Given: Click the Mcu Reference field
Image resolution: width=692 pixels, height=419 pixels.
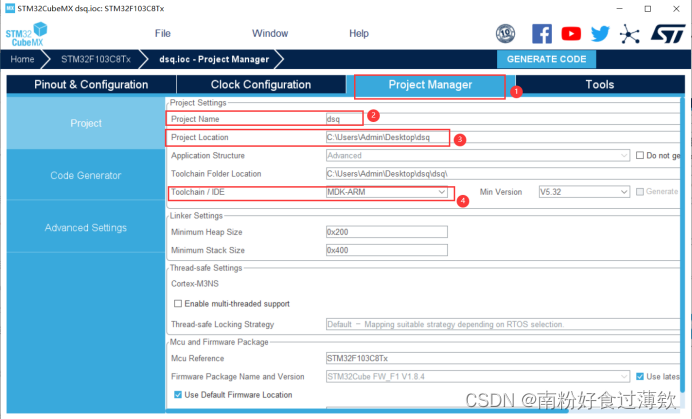Looking at the screenshot, I should coord(503,358).
